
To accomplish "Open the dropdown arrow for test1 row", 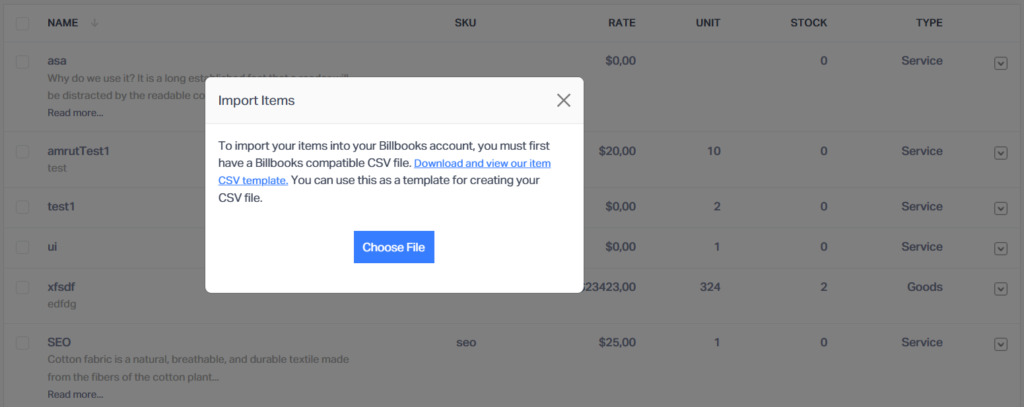I will (1000, 208).
